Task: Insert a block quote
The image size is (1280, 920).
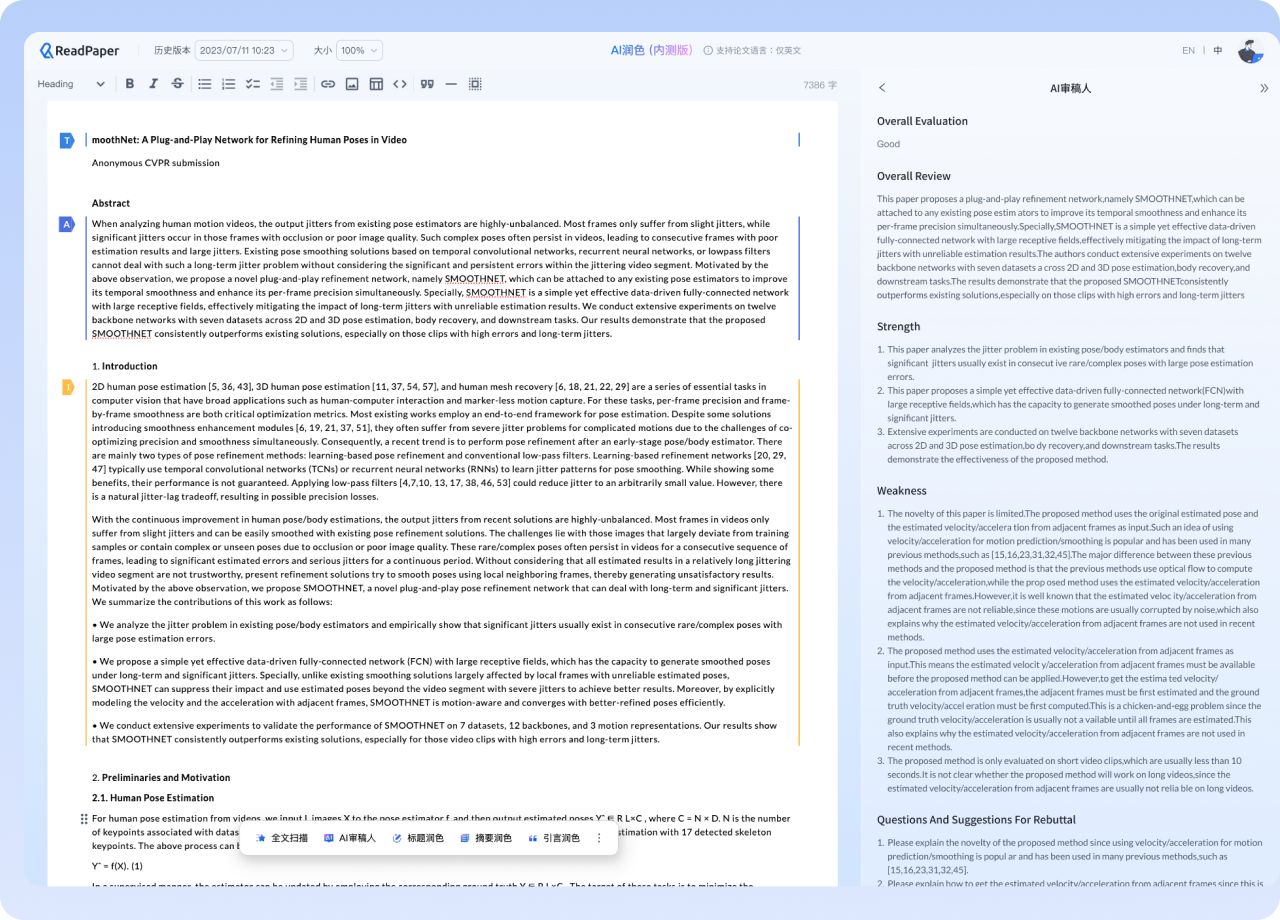Action: (427, 84)
